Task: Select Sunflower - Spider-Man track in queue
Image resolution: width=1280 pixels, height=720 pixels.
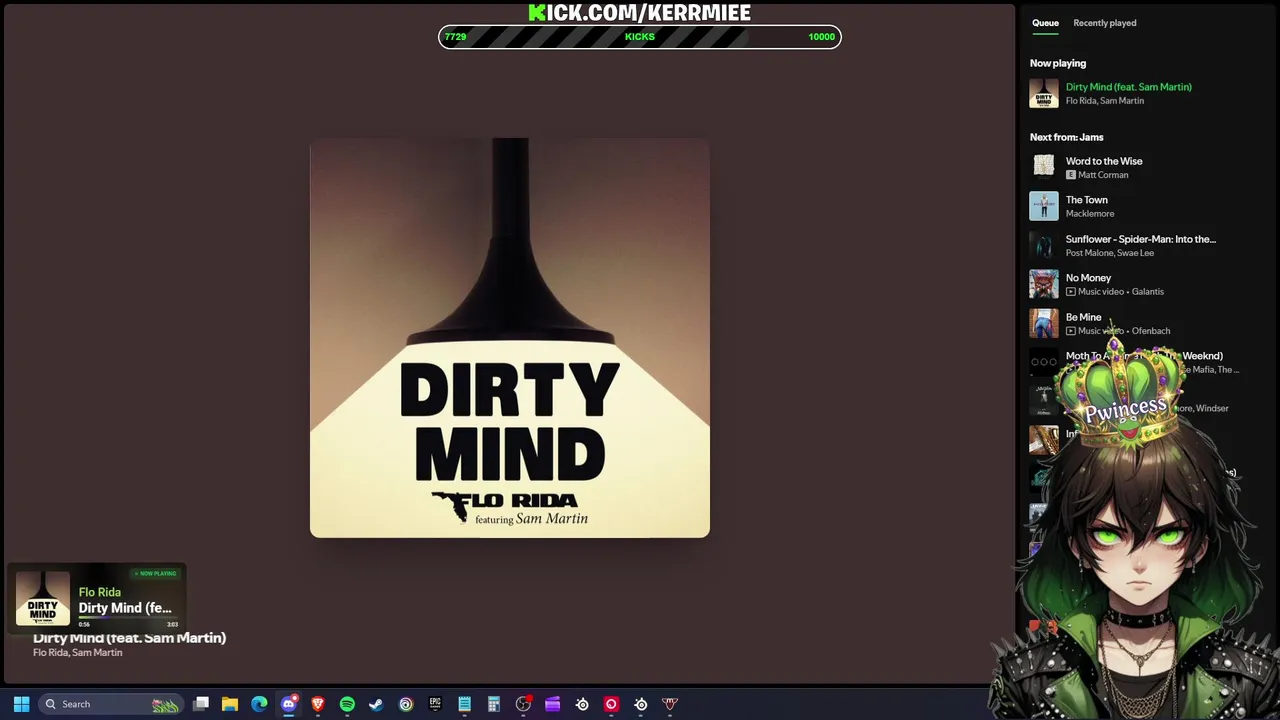Action: point(1140,239)
